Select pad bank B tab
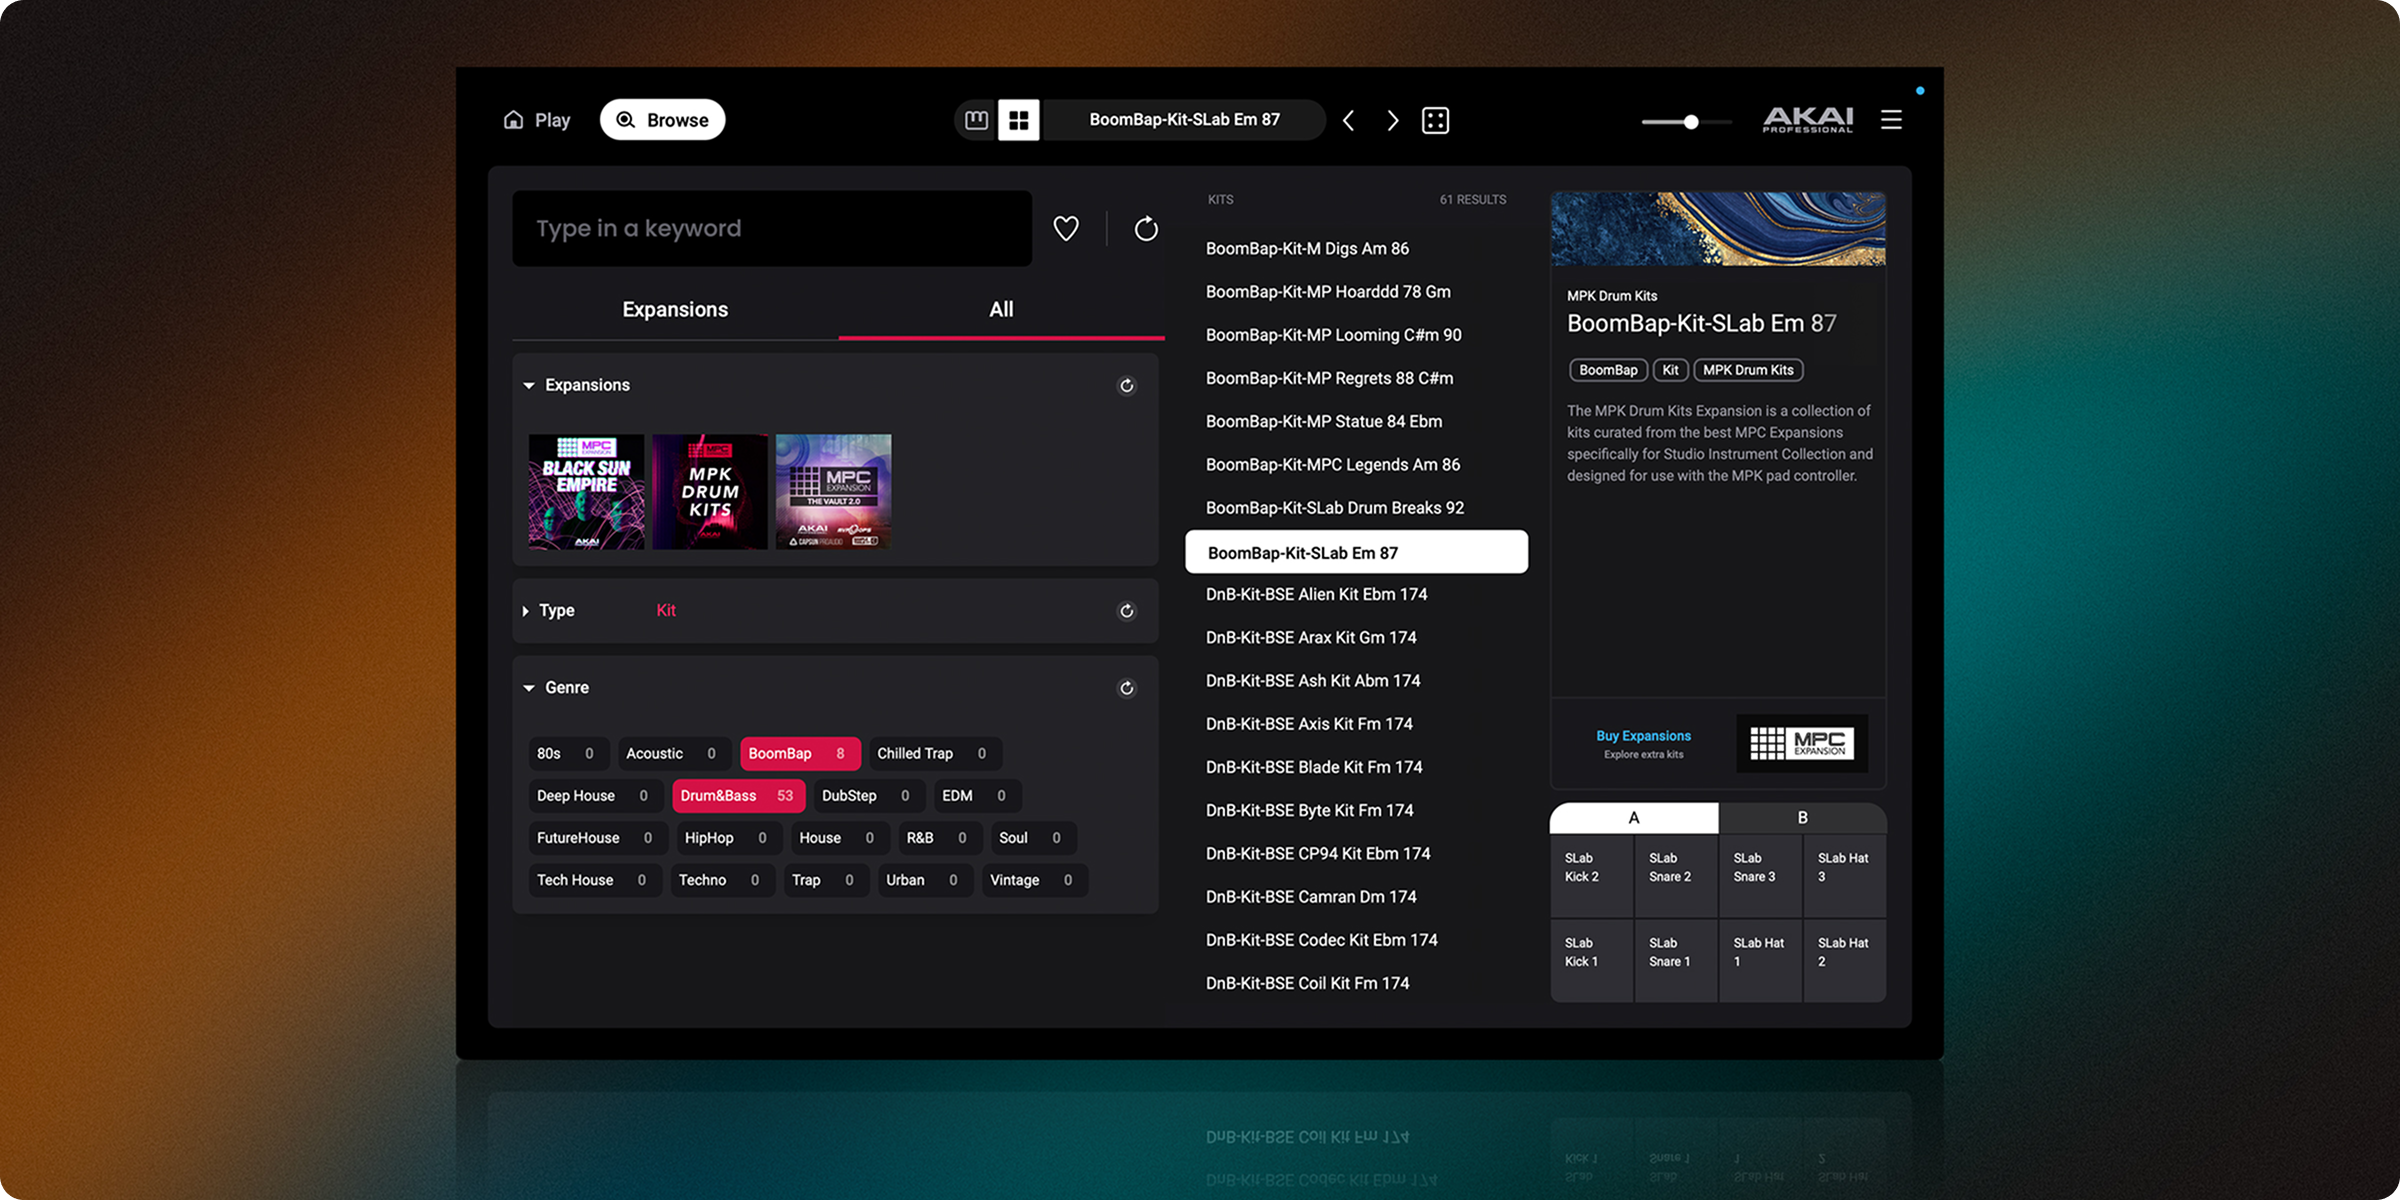2400x1200 pixels. coord(1802,818)
